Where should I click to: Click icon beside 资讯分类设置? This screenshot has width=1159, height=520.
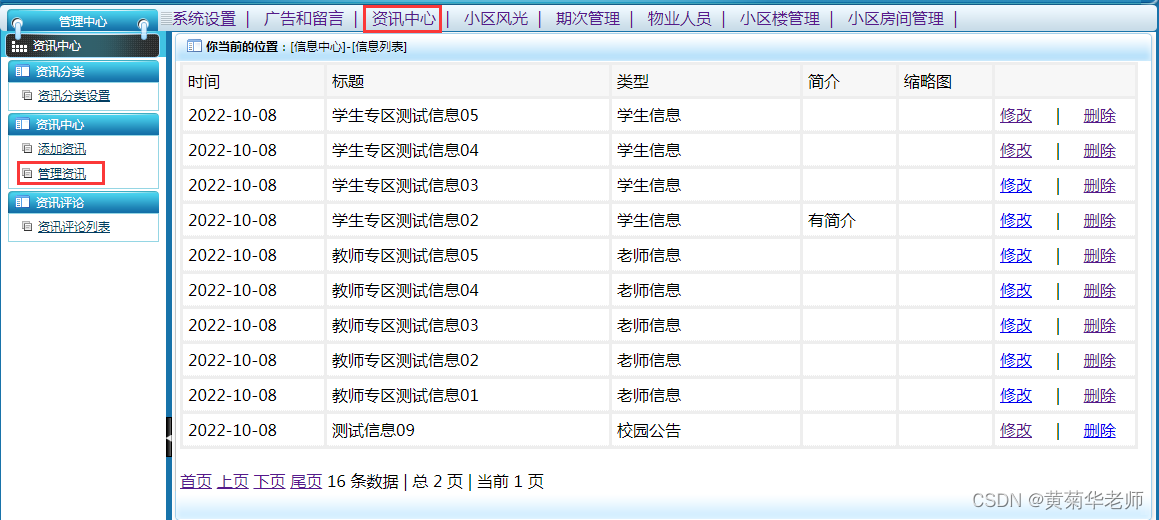coord(27,95)
